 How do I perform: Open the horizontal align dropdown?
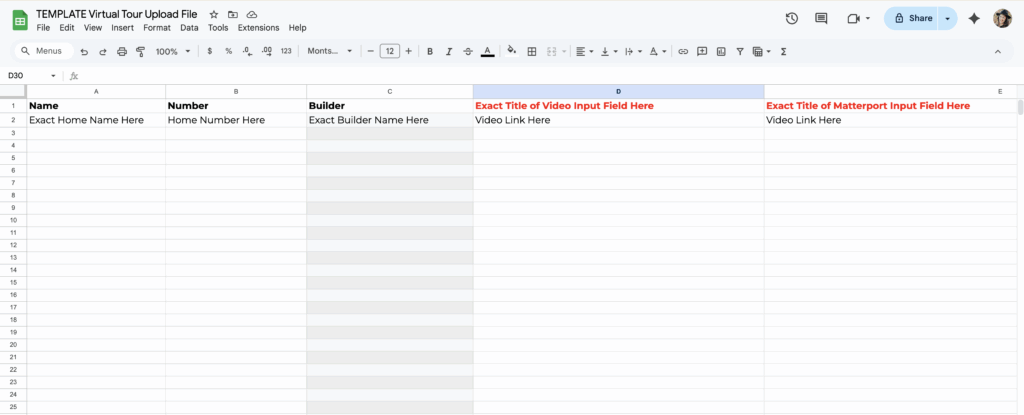(584, 51)
